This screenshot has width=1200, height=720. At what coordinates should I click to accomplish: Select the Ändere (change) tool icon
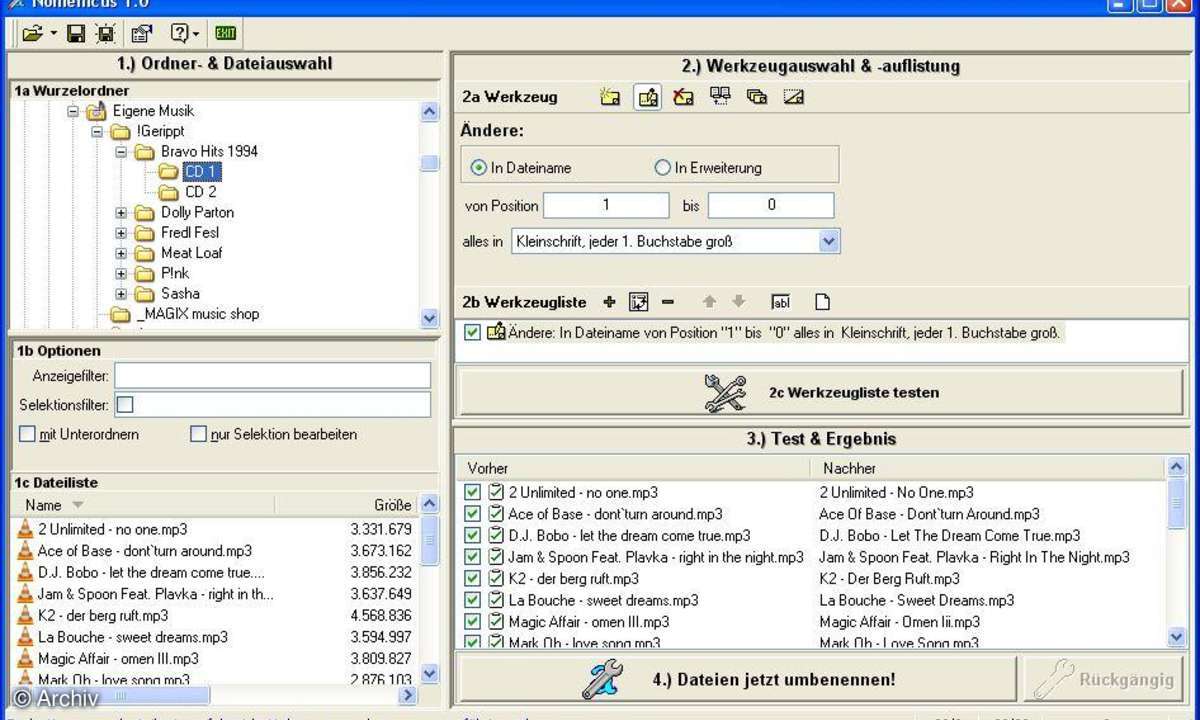pos(647,97)
